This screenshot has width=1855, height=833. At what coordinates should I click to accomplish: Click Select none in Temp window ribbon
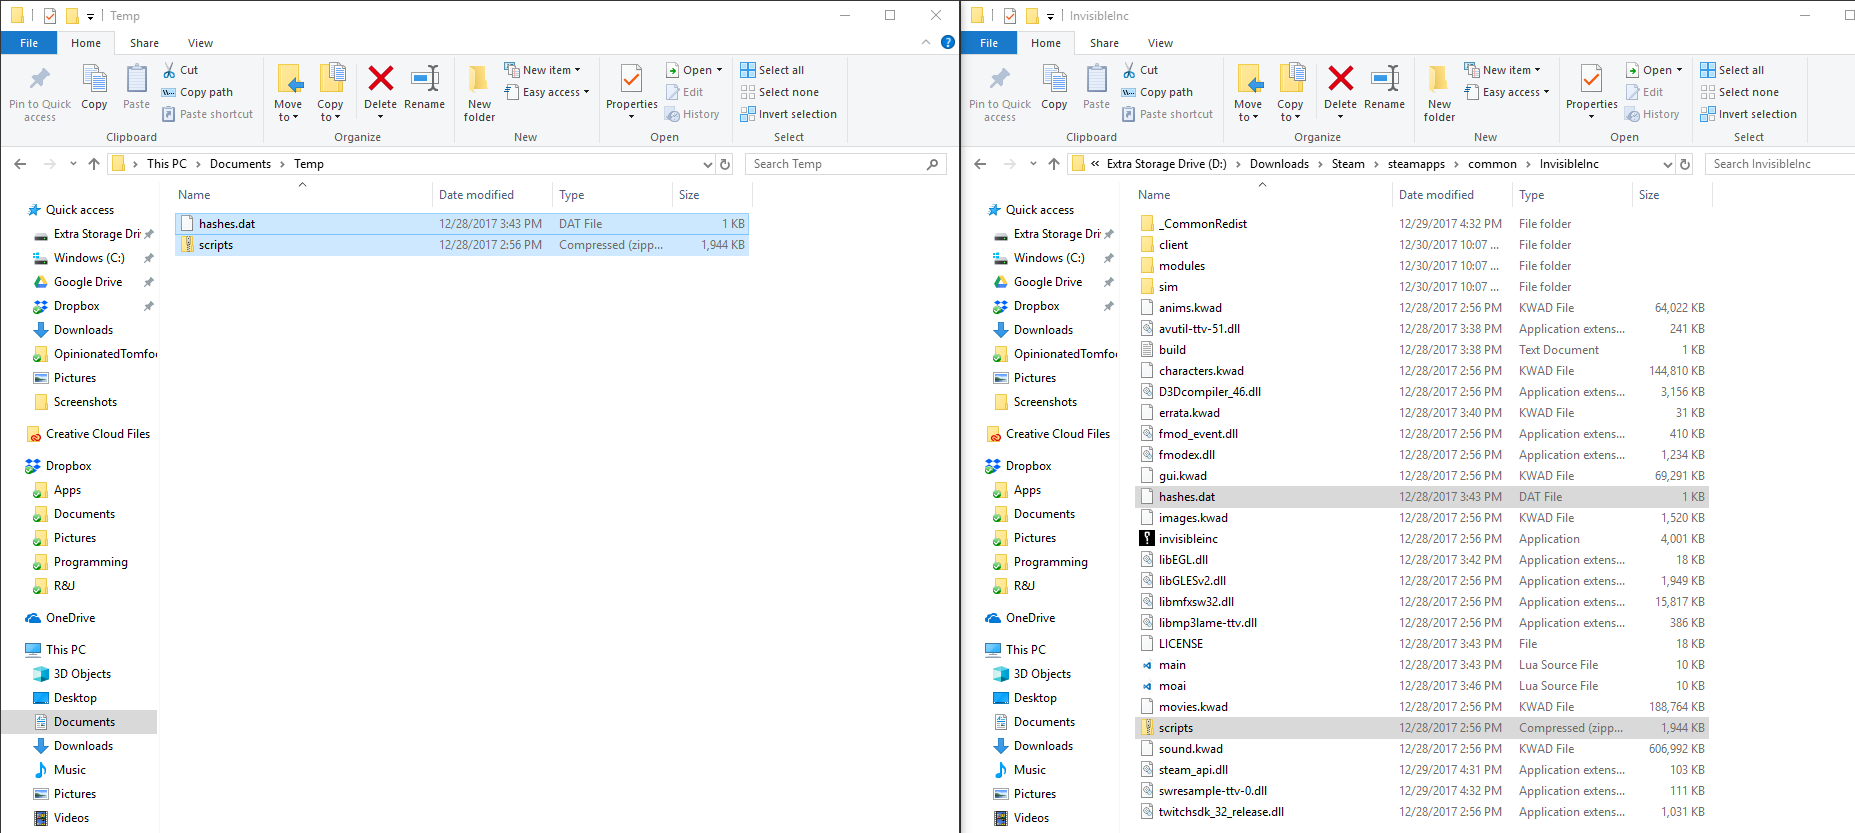pyautogui.click(x=779, y=92)
